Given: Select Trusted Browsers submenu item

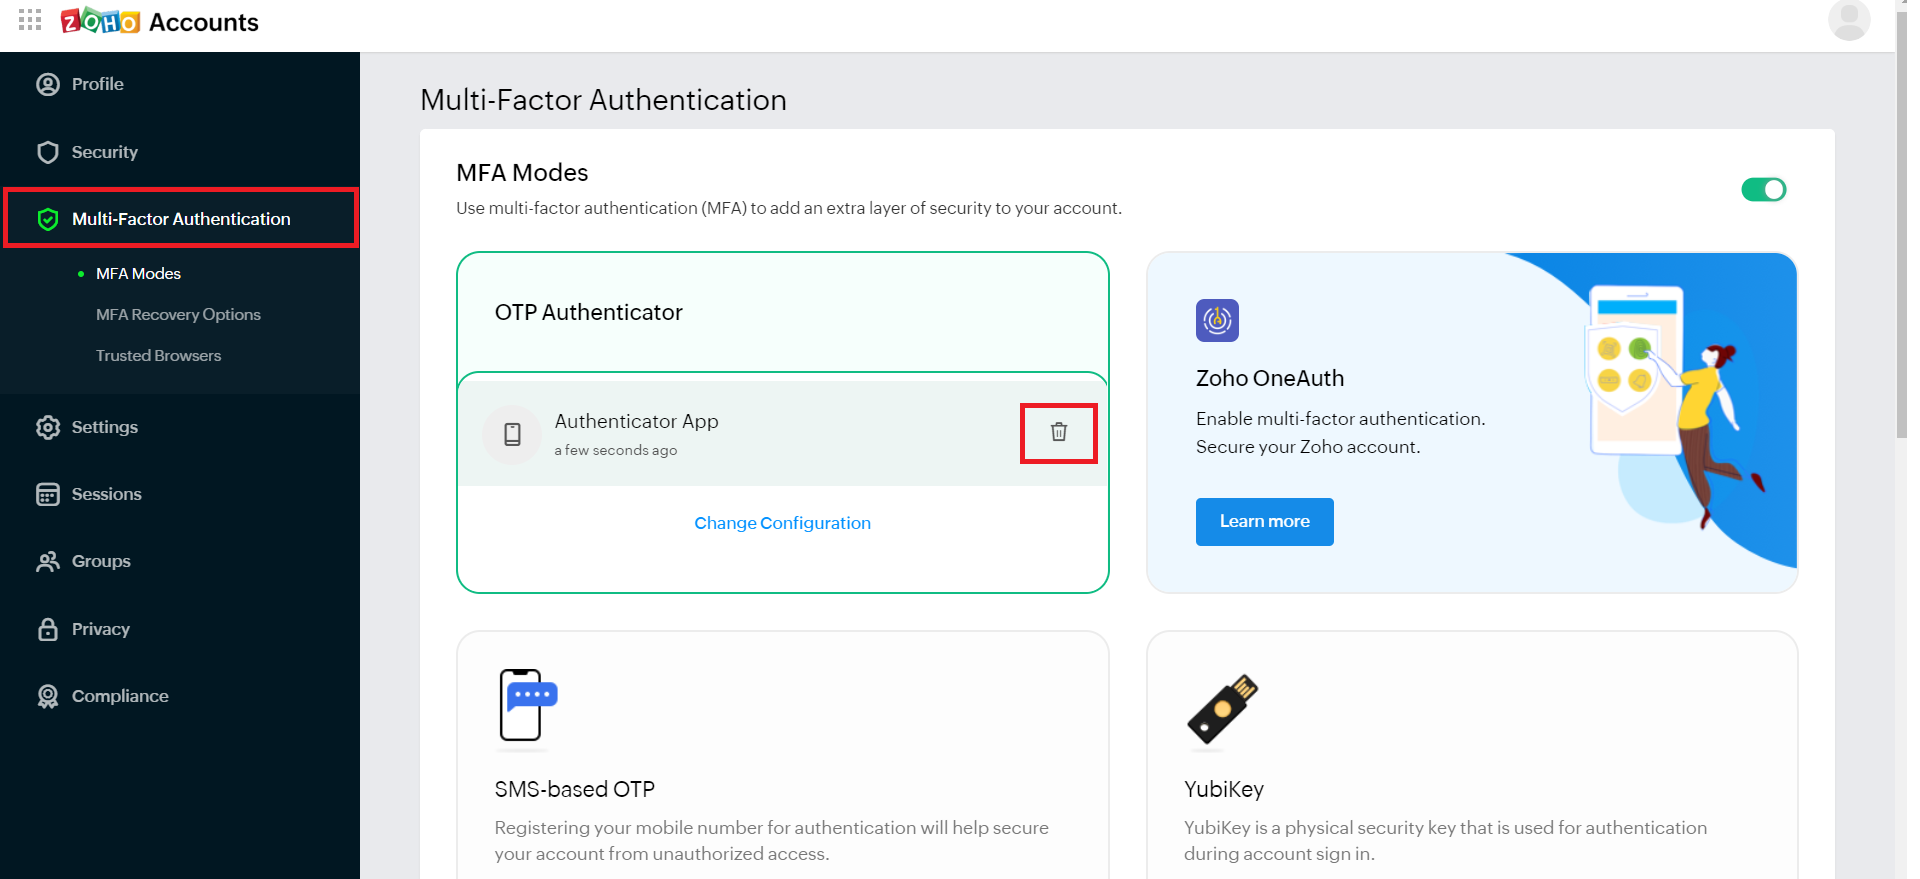Looking at the screenshot, I should pos(158,356).
